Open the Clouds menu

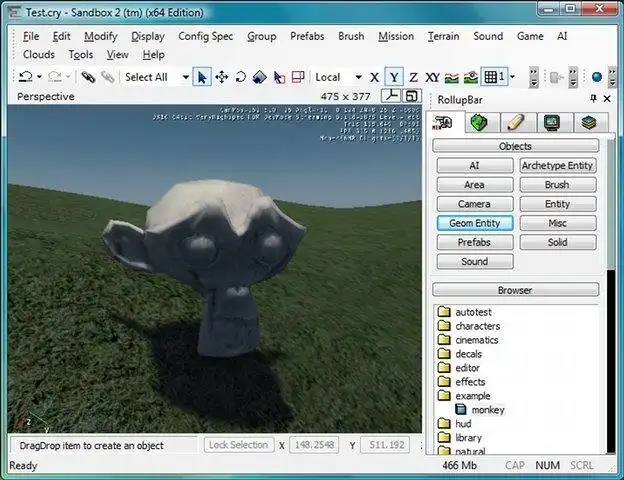click(x=39, y=55)
